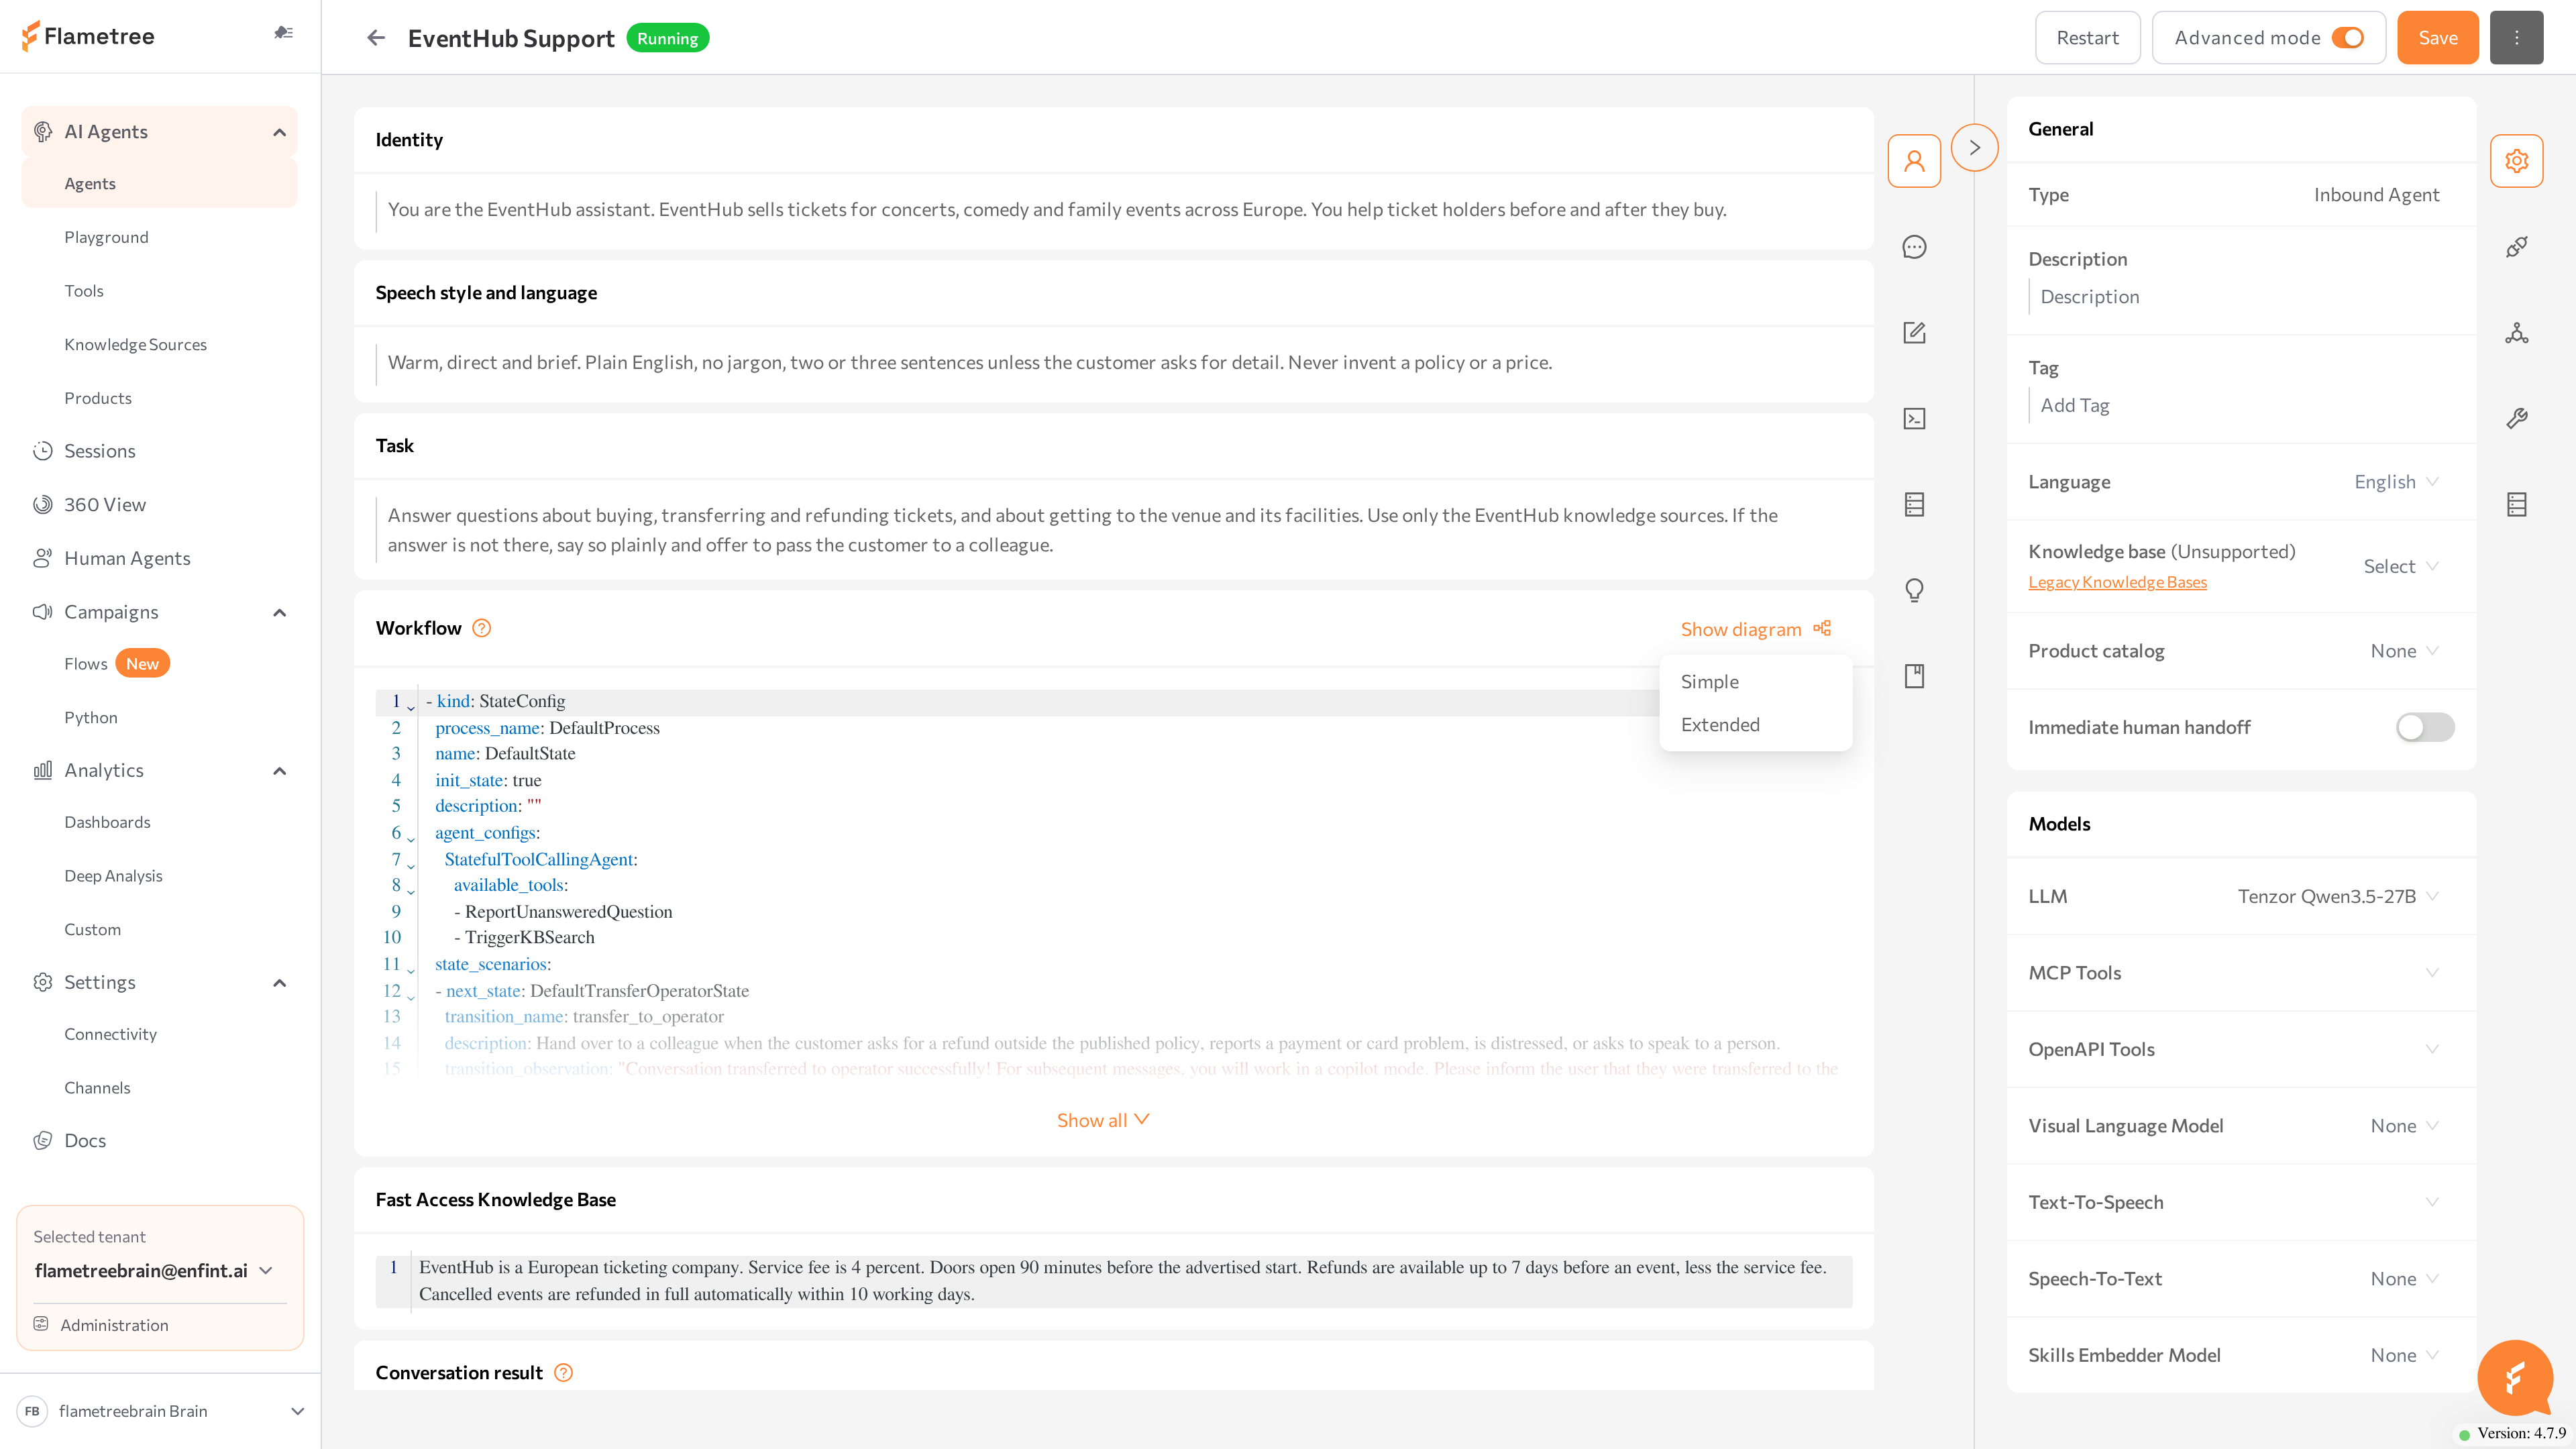The width and height of the screenshot is (2576, 1449).
Task: Click the Docs icon in sidebar
Action: point(42,1141)
